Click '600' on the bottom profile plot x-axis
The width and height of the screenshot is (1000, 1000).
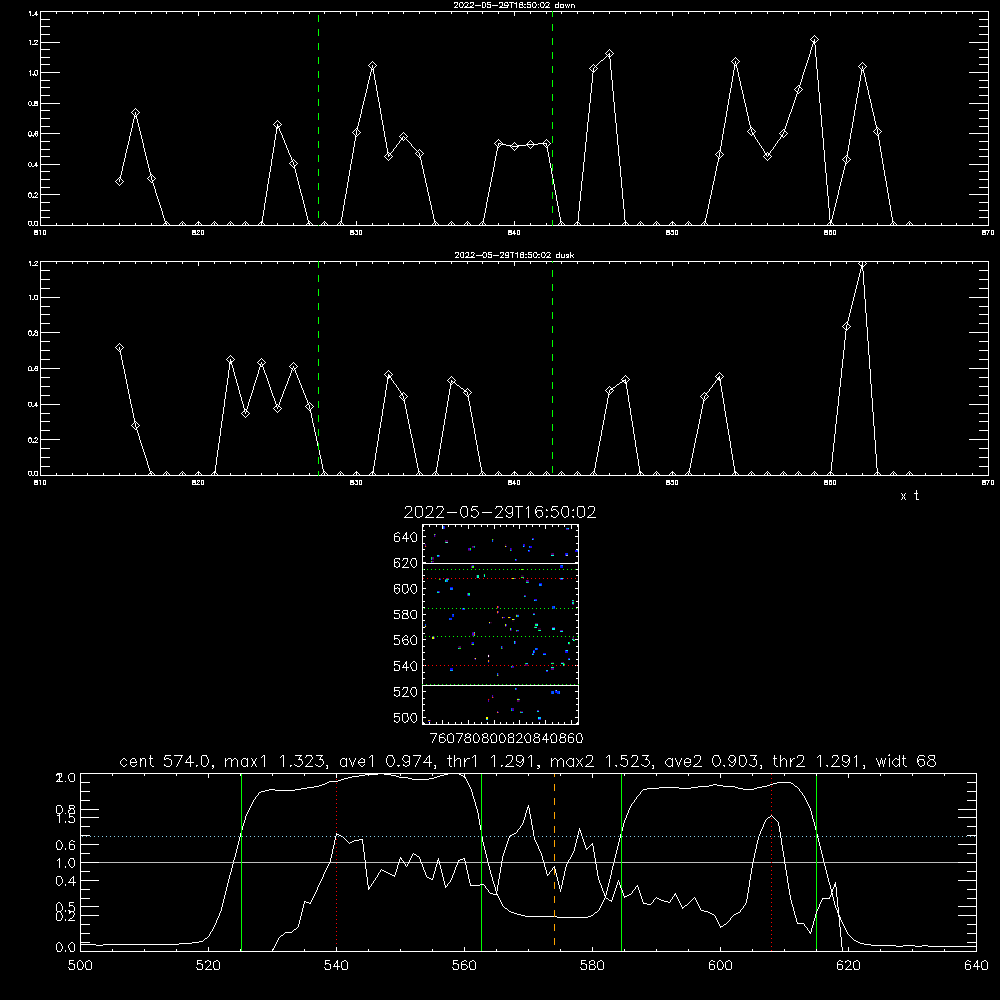pyautogui.click(x=721, y=966)
